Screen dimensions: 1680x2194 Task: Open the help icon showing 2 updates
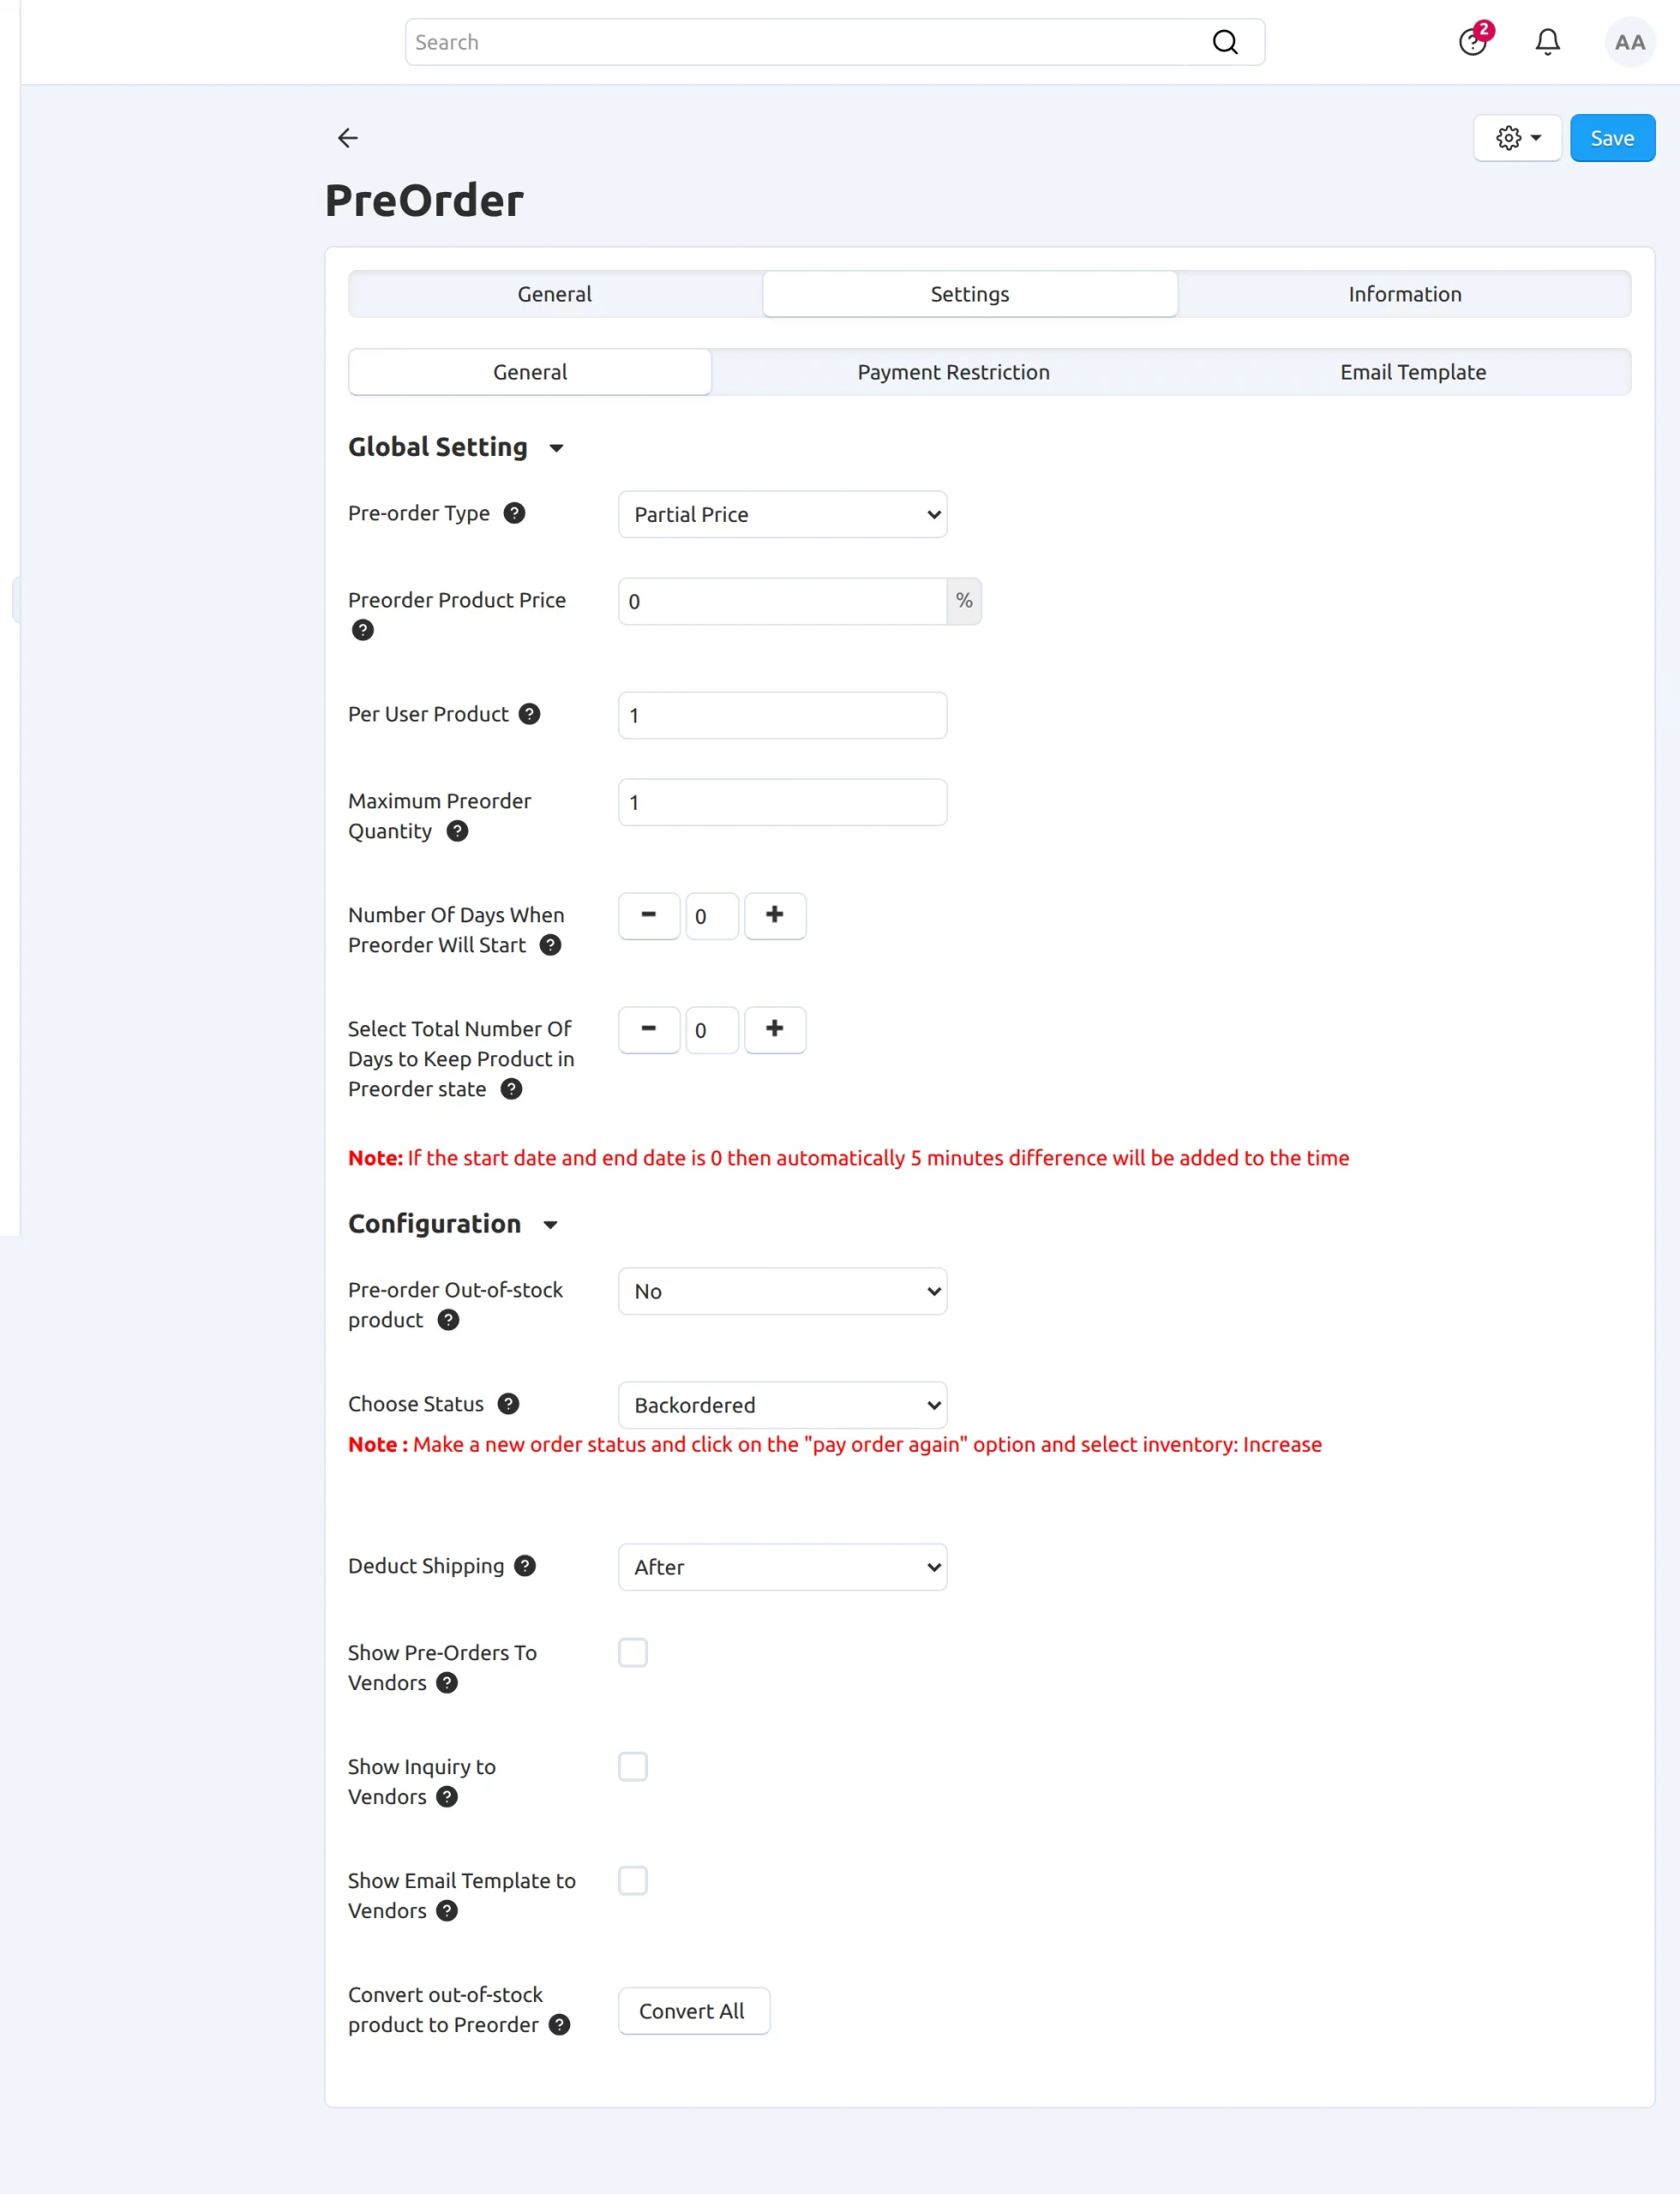tap(1471, 42)
